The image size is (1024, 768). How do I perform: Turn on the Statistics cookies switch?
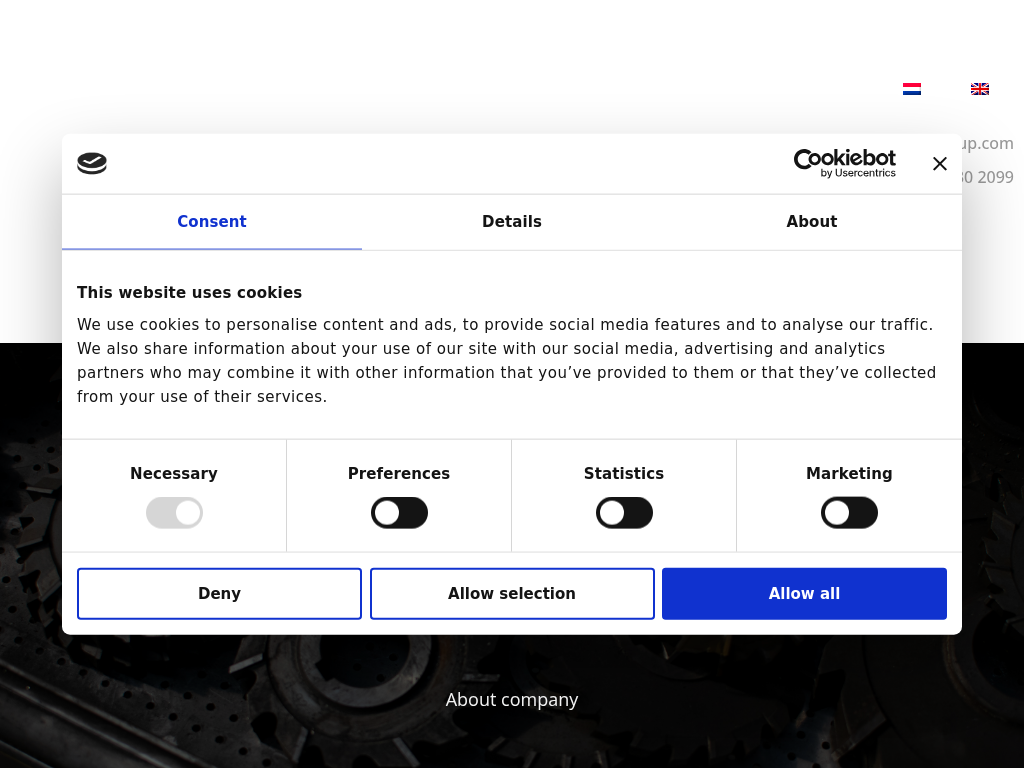coord(624,513)
